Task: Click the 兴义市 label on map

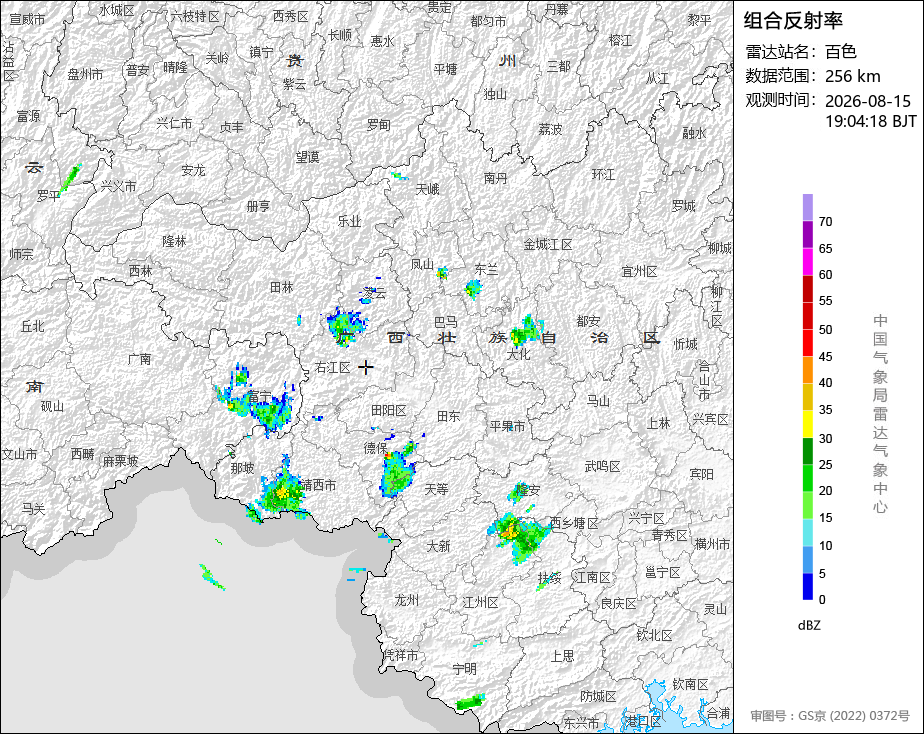Action: pyautogui.click(x=118, y=186)
